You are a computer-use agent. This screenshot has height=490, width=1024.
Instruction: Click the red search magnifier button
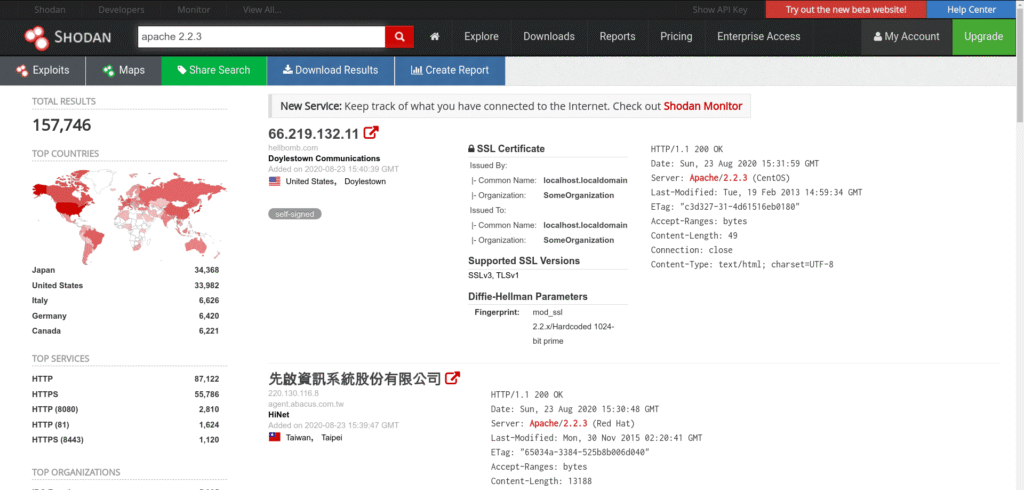point(400,37)
